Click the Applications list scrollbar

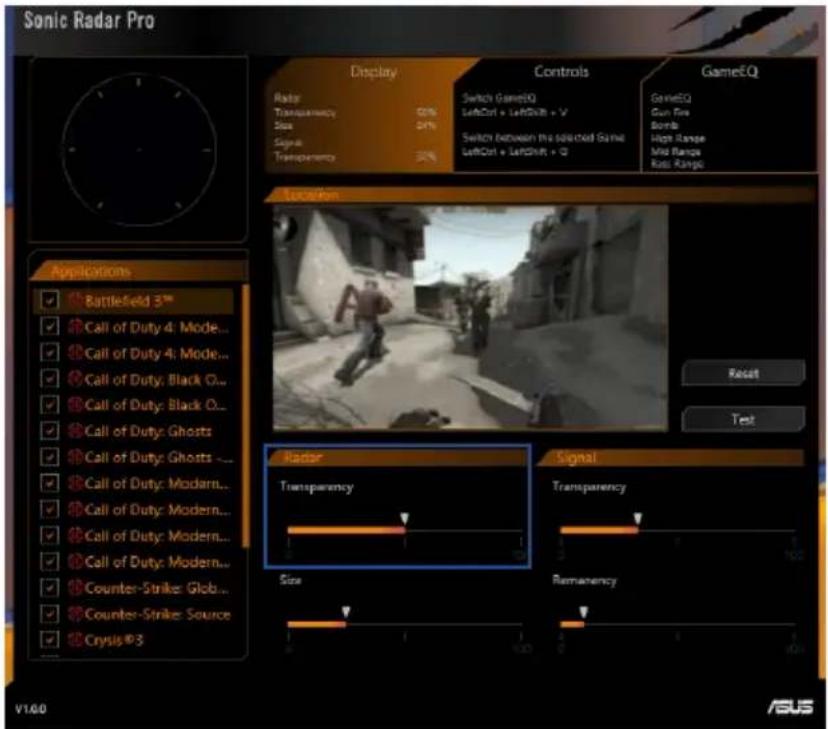click(246, 416)
